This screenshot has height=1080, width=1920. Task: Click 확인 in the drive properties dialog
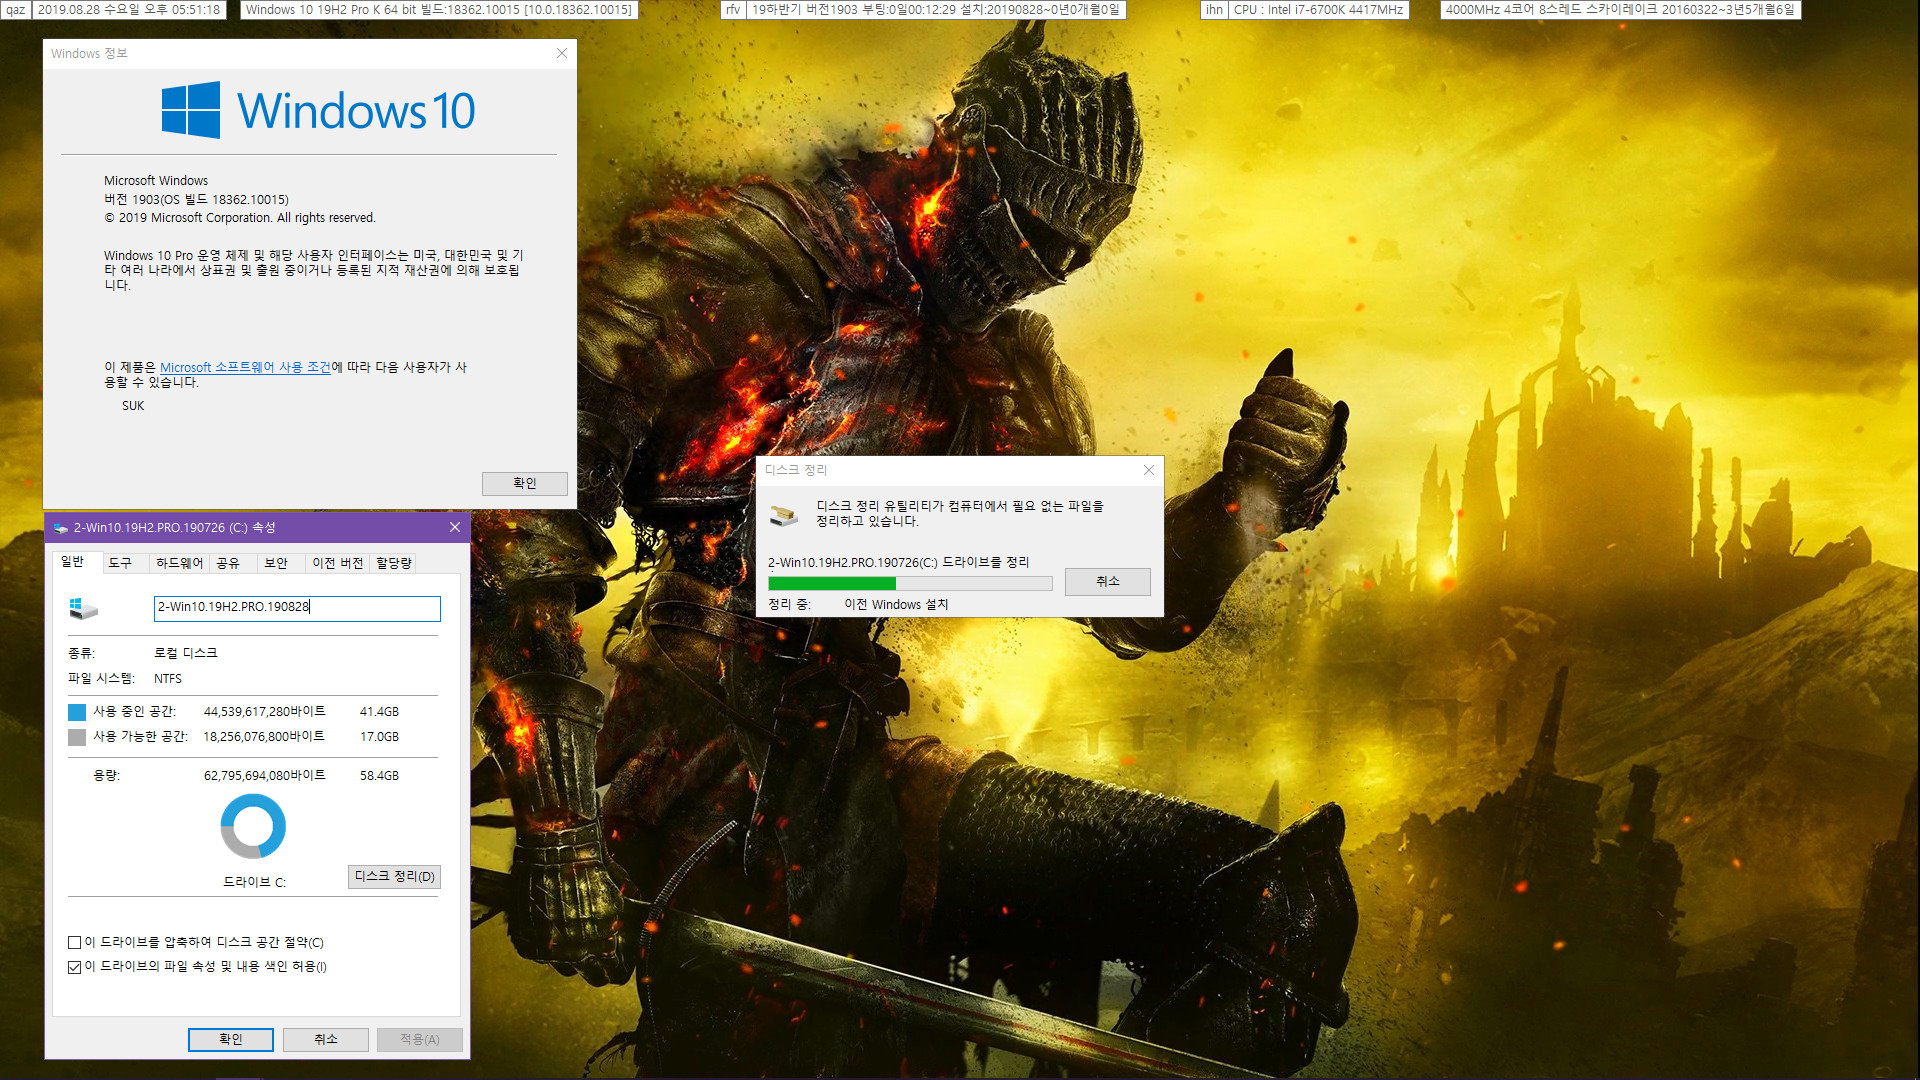click(231, 1039)
